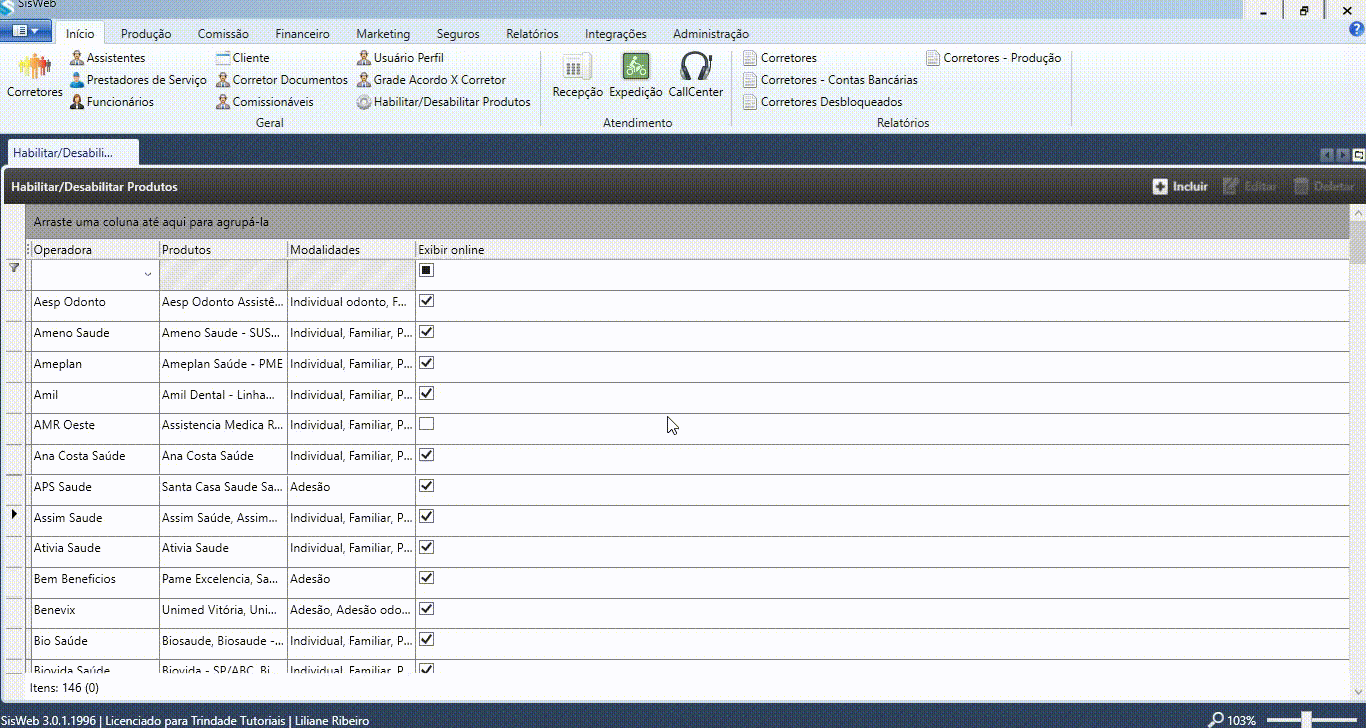This screenshot has height=728, width=1366.
Task: Open the tab list icon at right
Action: (x=1358, y=155)
